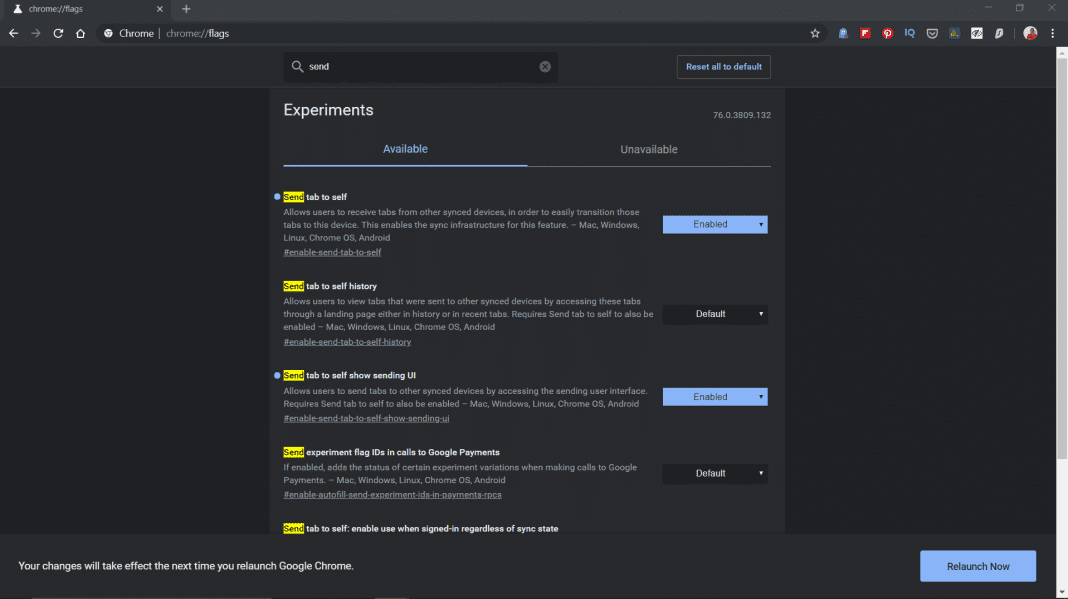Switch to the Available tab
Viewport: 1068px width, 599px height.
point(405,149)
